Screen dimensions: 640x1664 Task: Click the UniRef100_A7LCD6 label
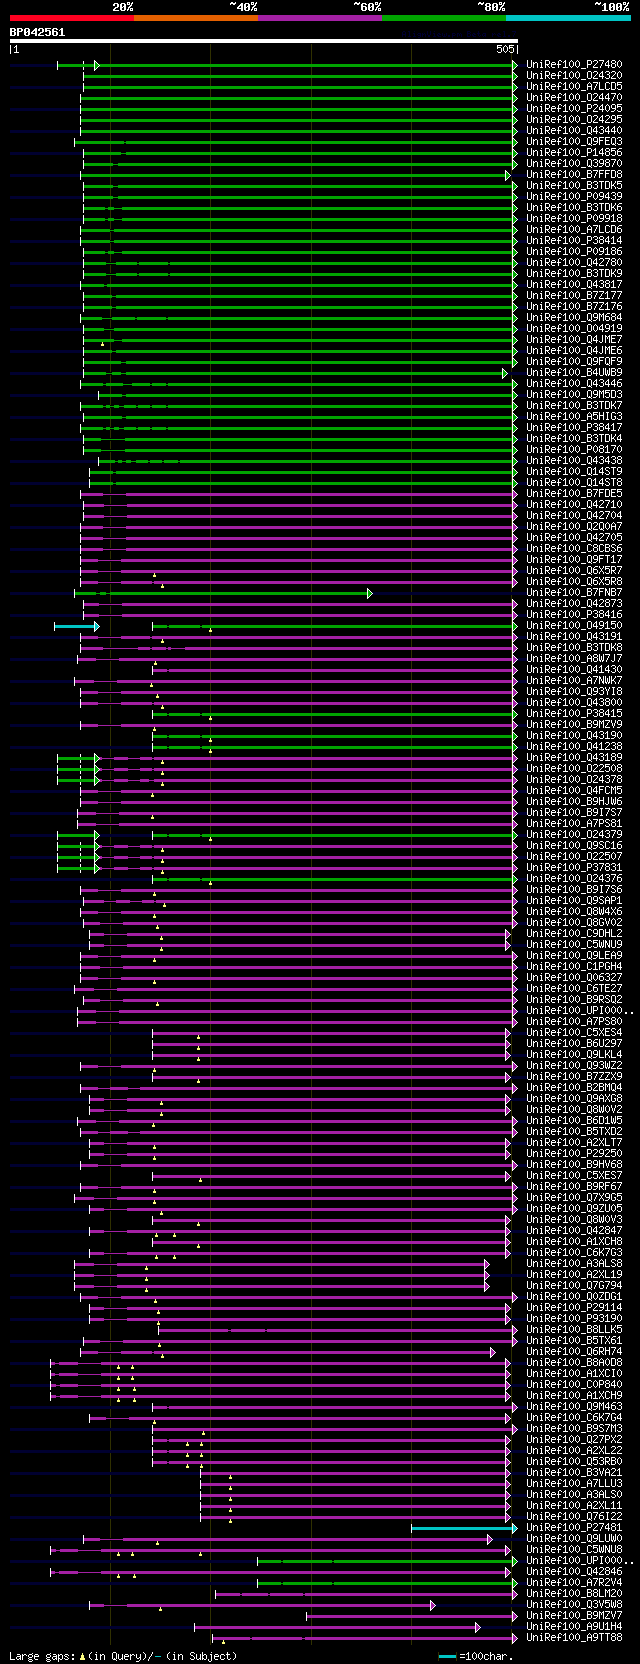(x=574, y=230)
